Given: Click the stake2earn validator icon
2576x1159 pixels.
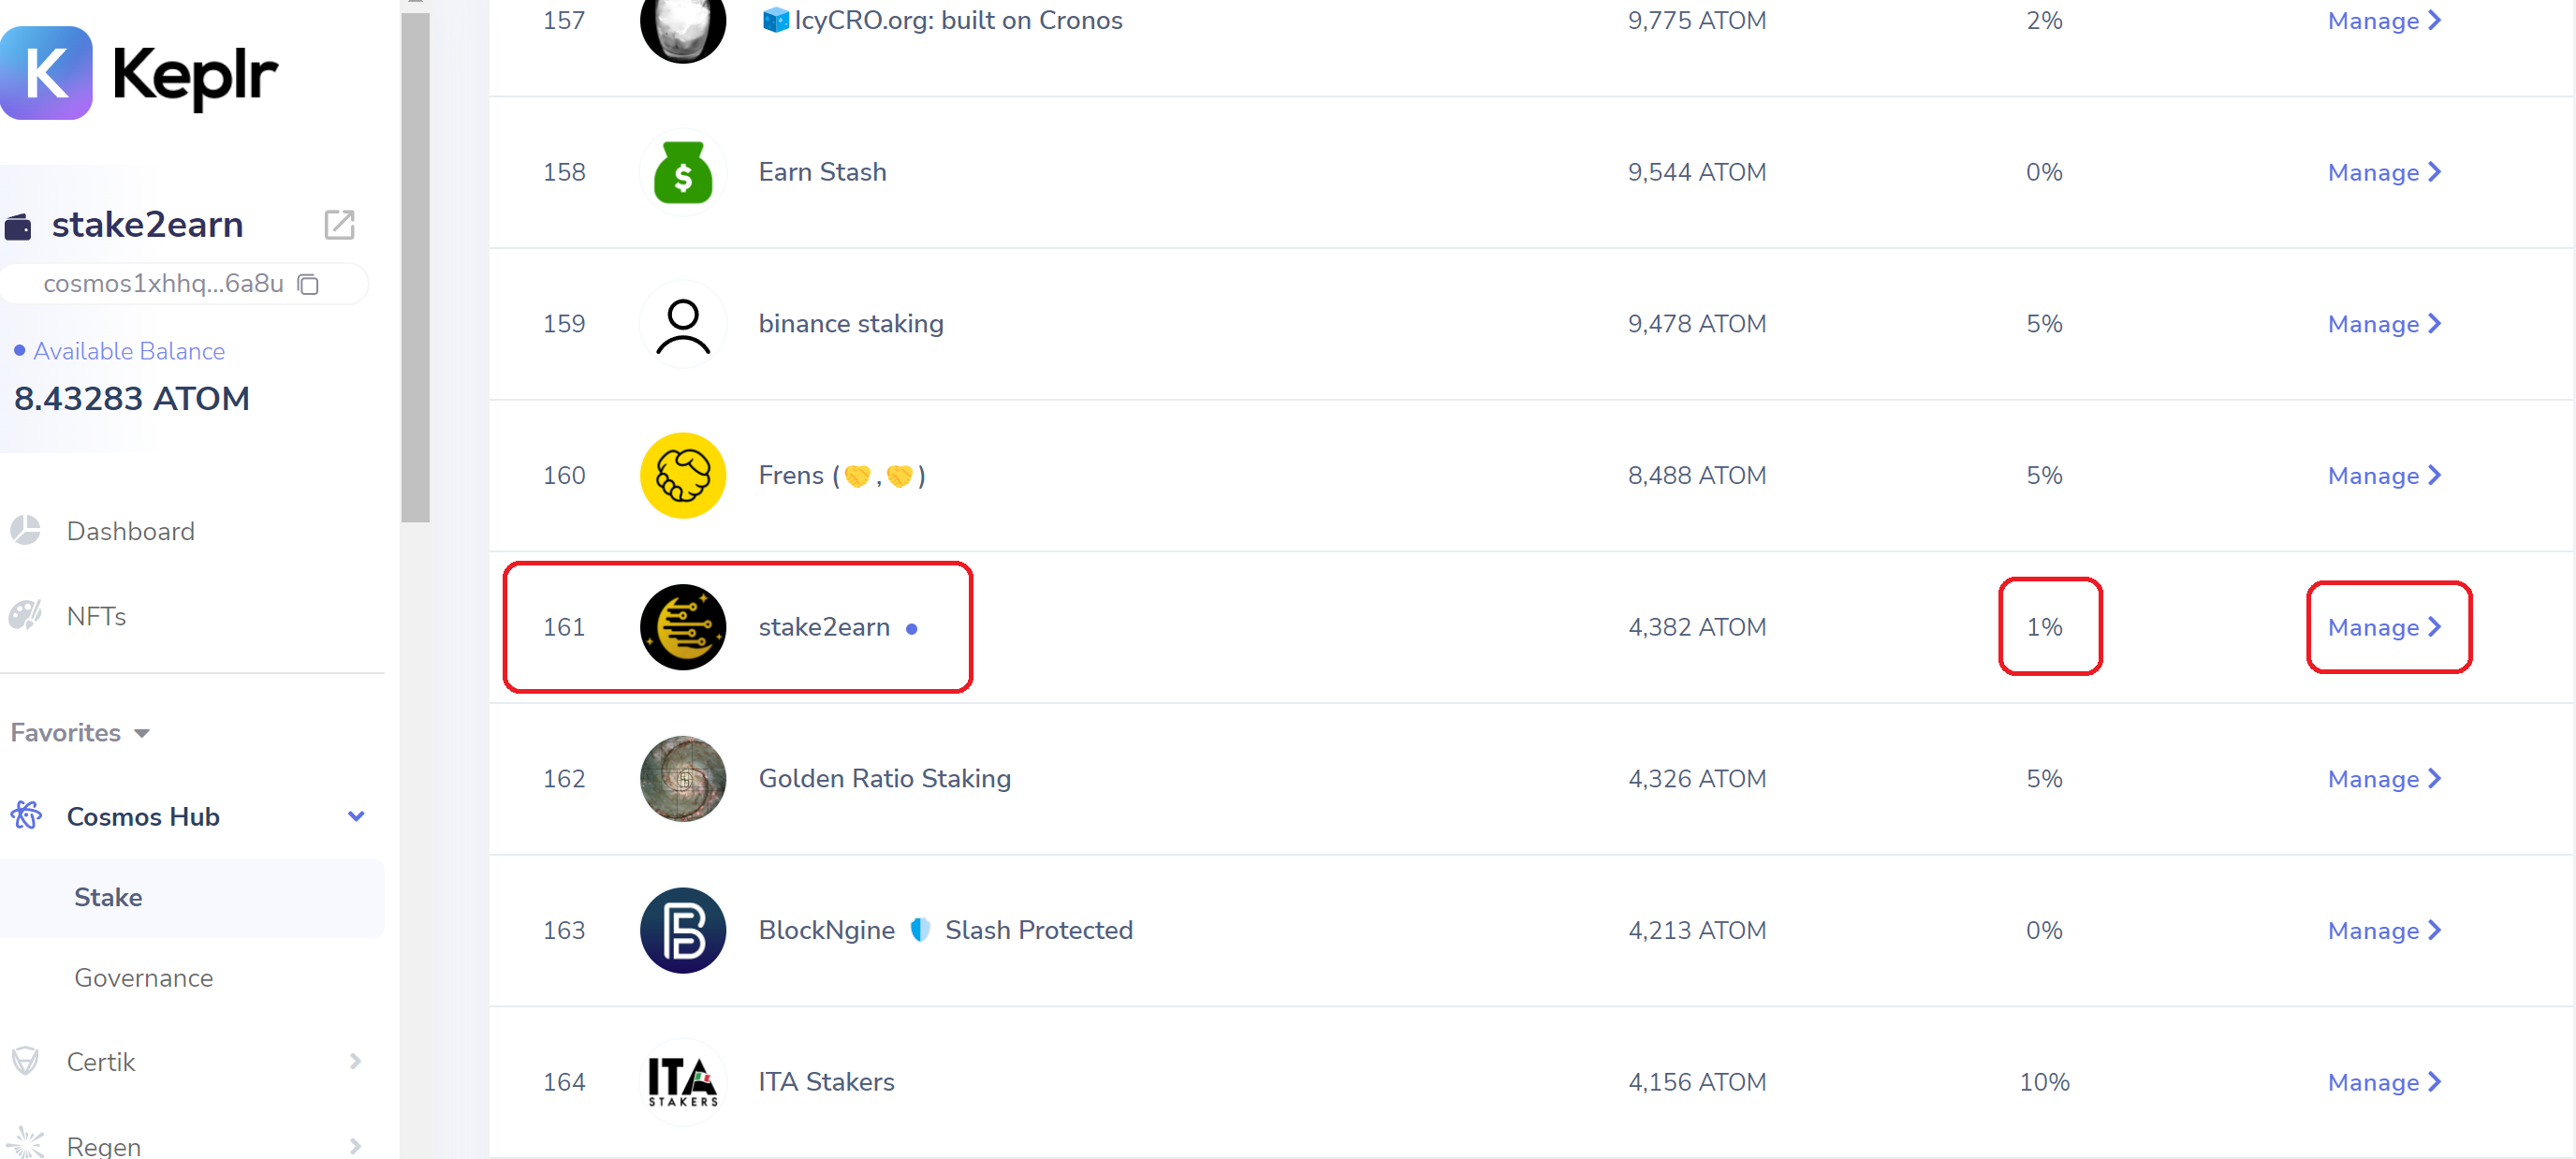Looking at the screenshot, I should [x=681, y=626].
